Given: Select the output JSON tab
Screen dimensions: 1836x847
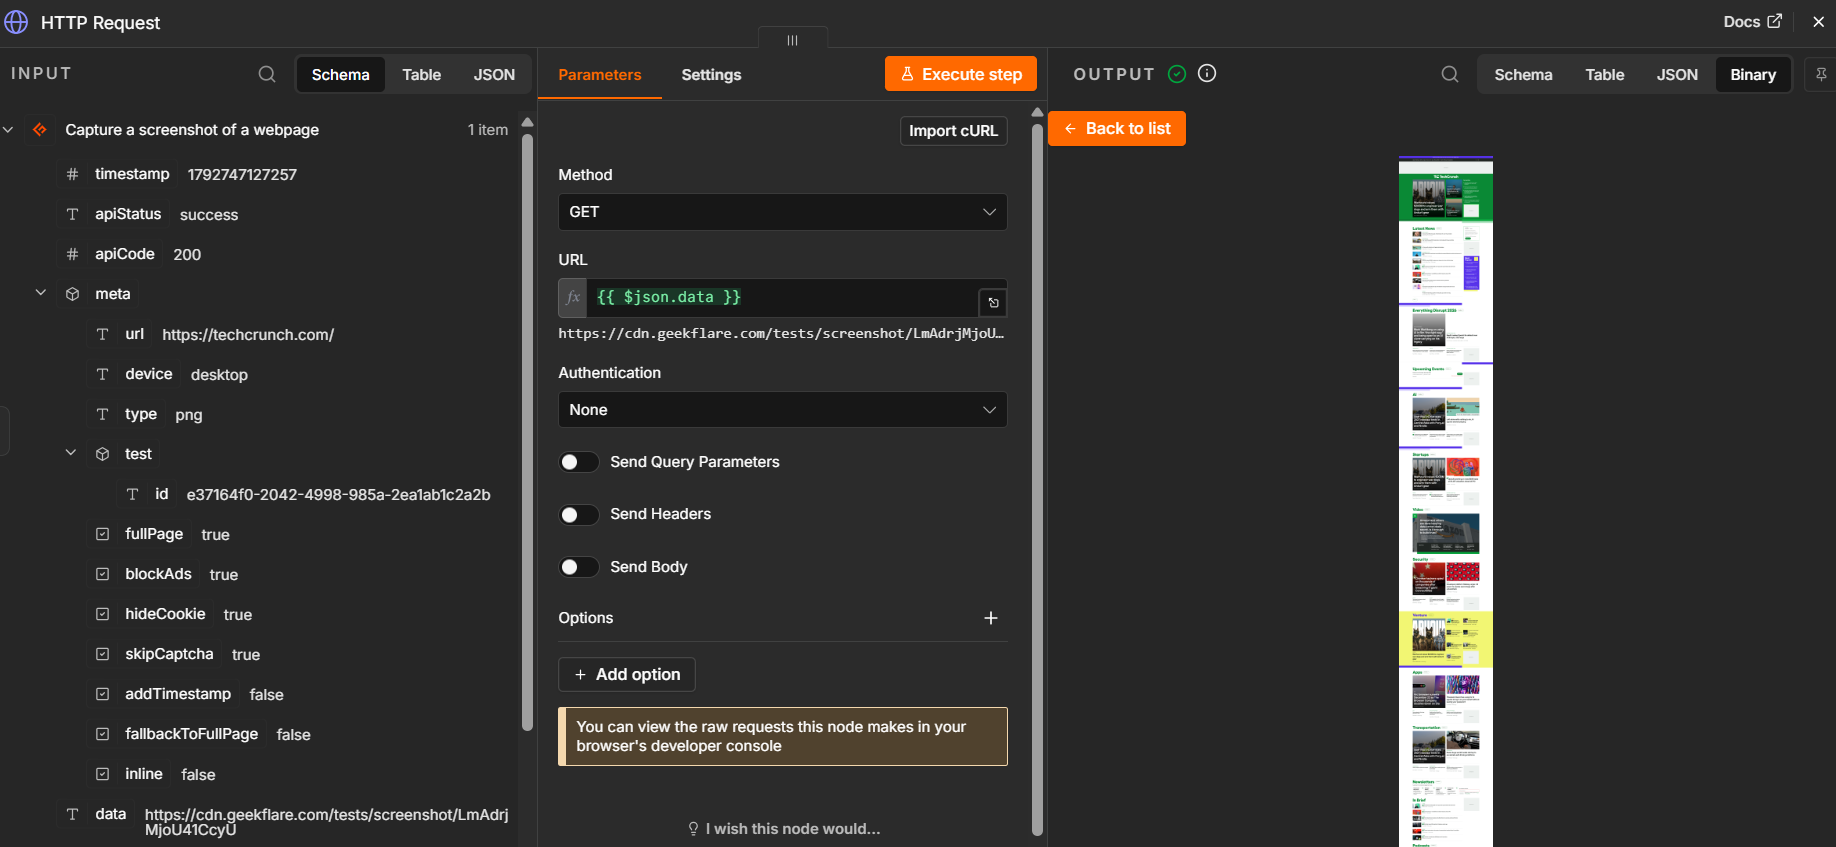Looking at the screenshot, I should click(x=1677, y=75).
